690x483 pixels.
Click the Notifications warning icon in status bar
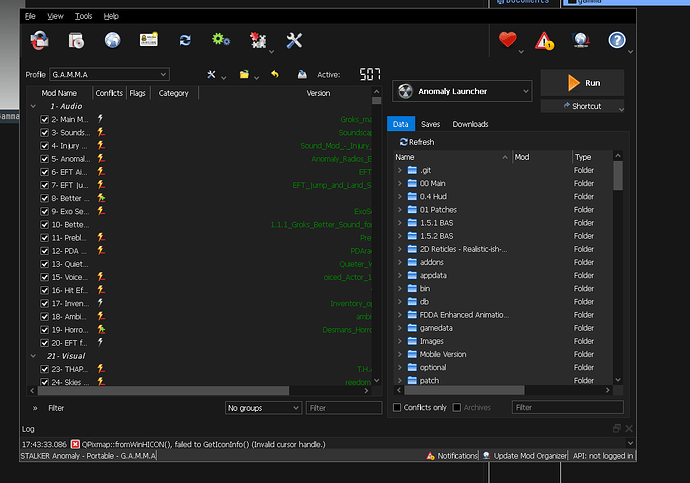point(430,456)
